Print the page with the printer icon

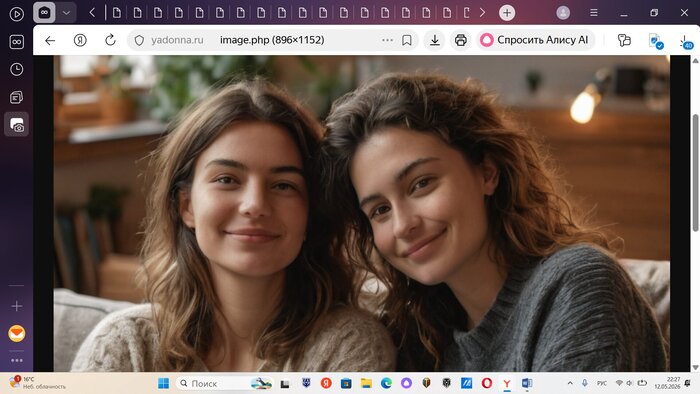point(460,40)
